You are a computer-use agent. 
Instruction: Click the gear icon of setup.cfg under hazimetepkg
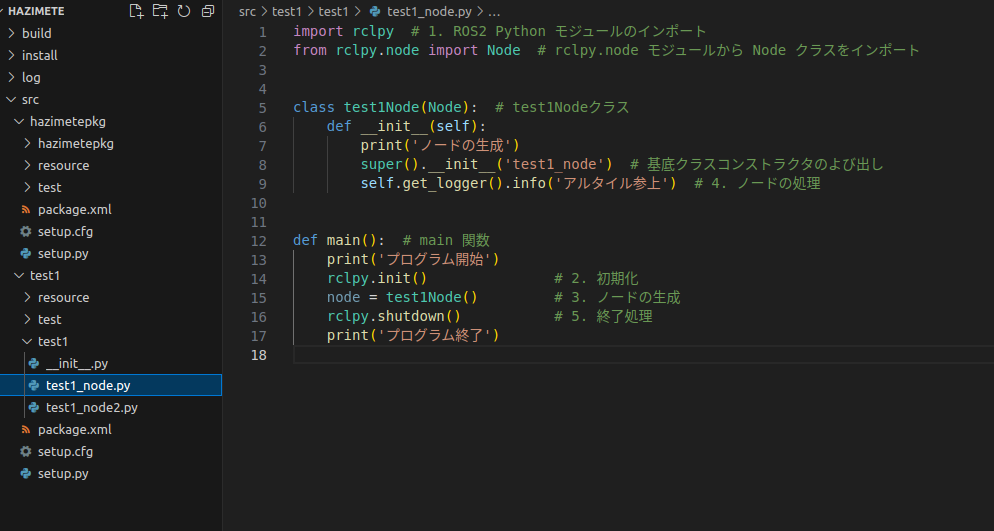(26, 232)
